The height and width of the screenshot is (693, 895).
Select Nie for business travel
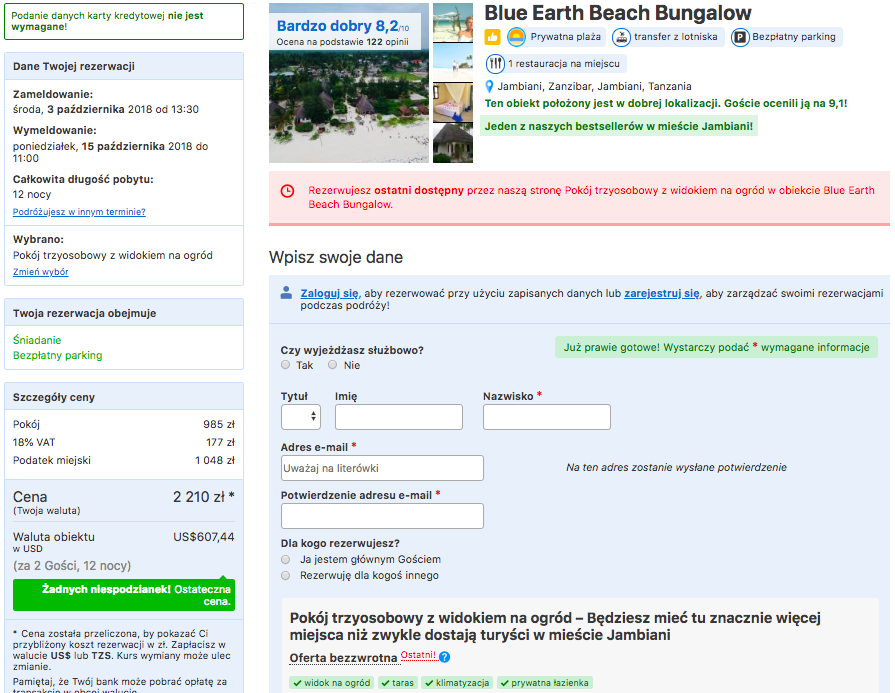click(x=333, y=365)
